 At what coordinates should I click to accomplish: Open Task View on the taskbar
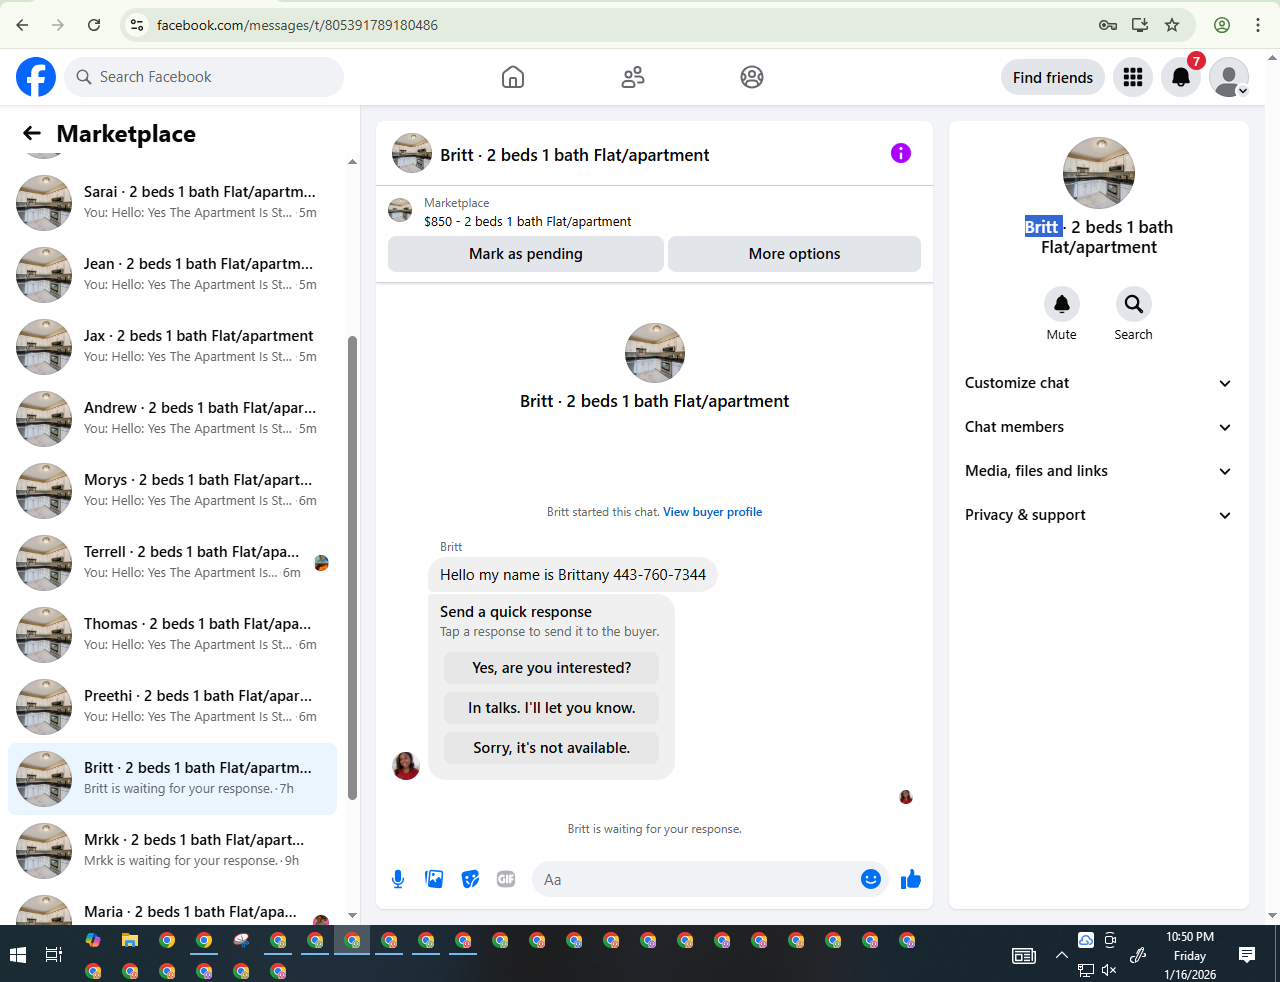click(x=54, y=955)
